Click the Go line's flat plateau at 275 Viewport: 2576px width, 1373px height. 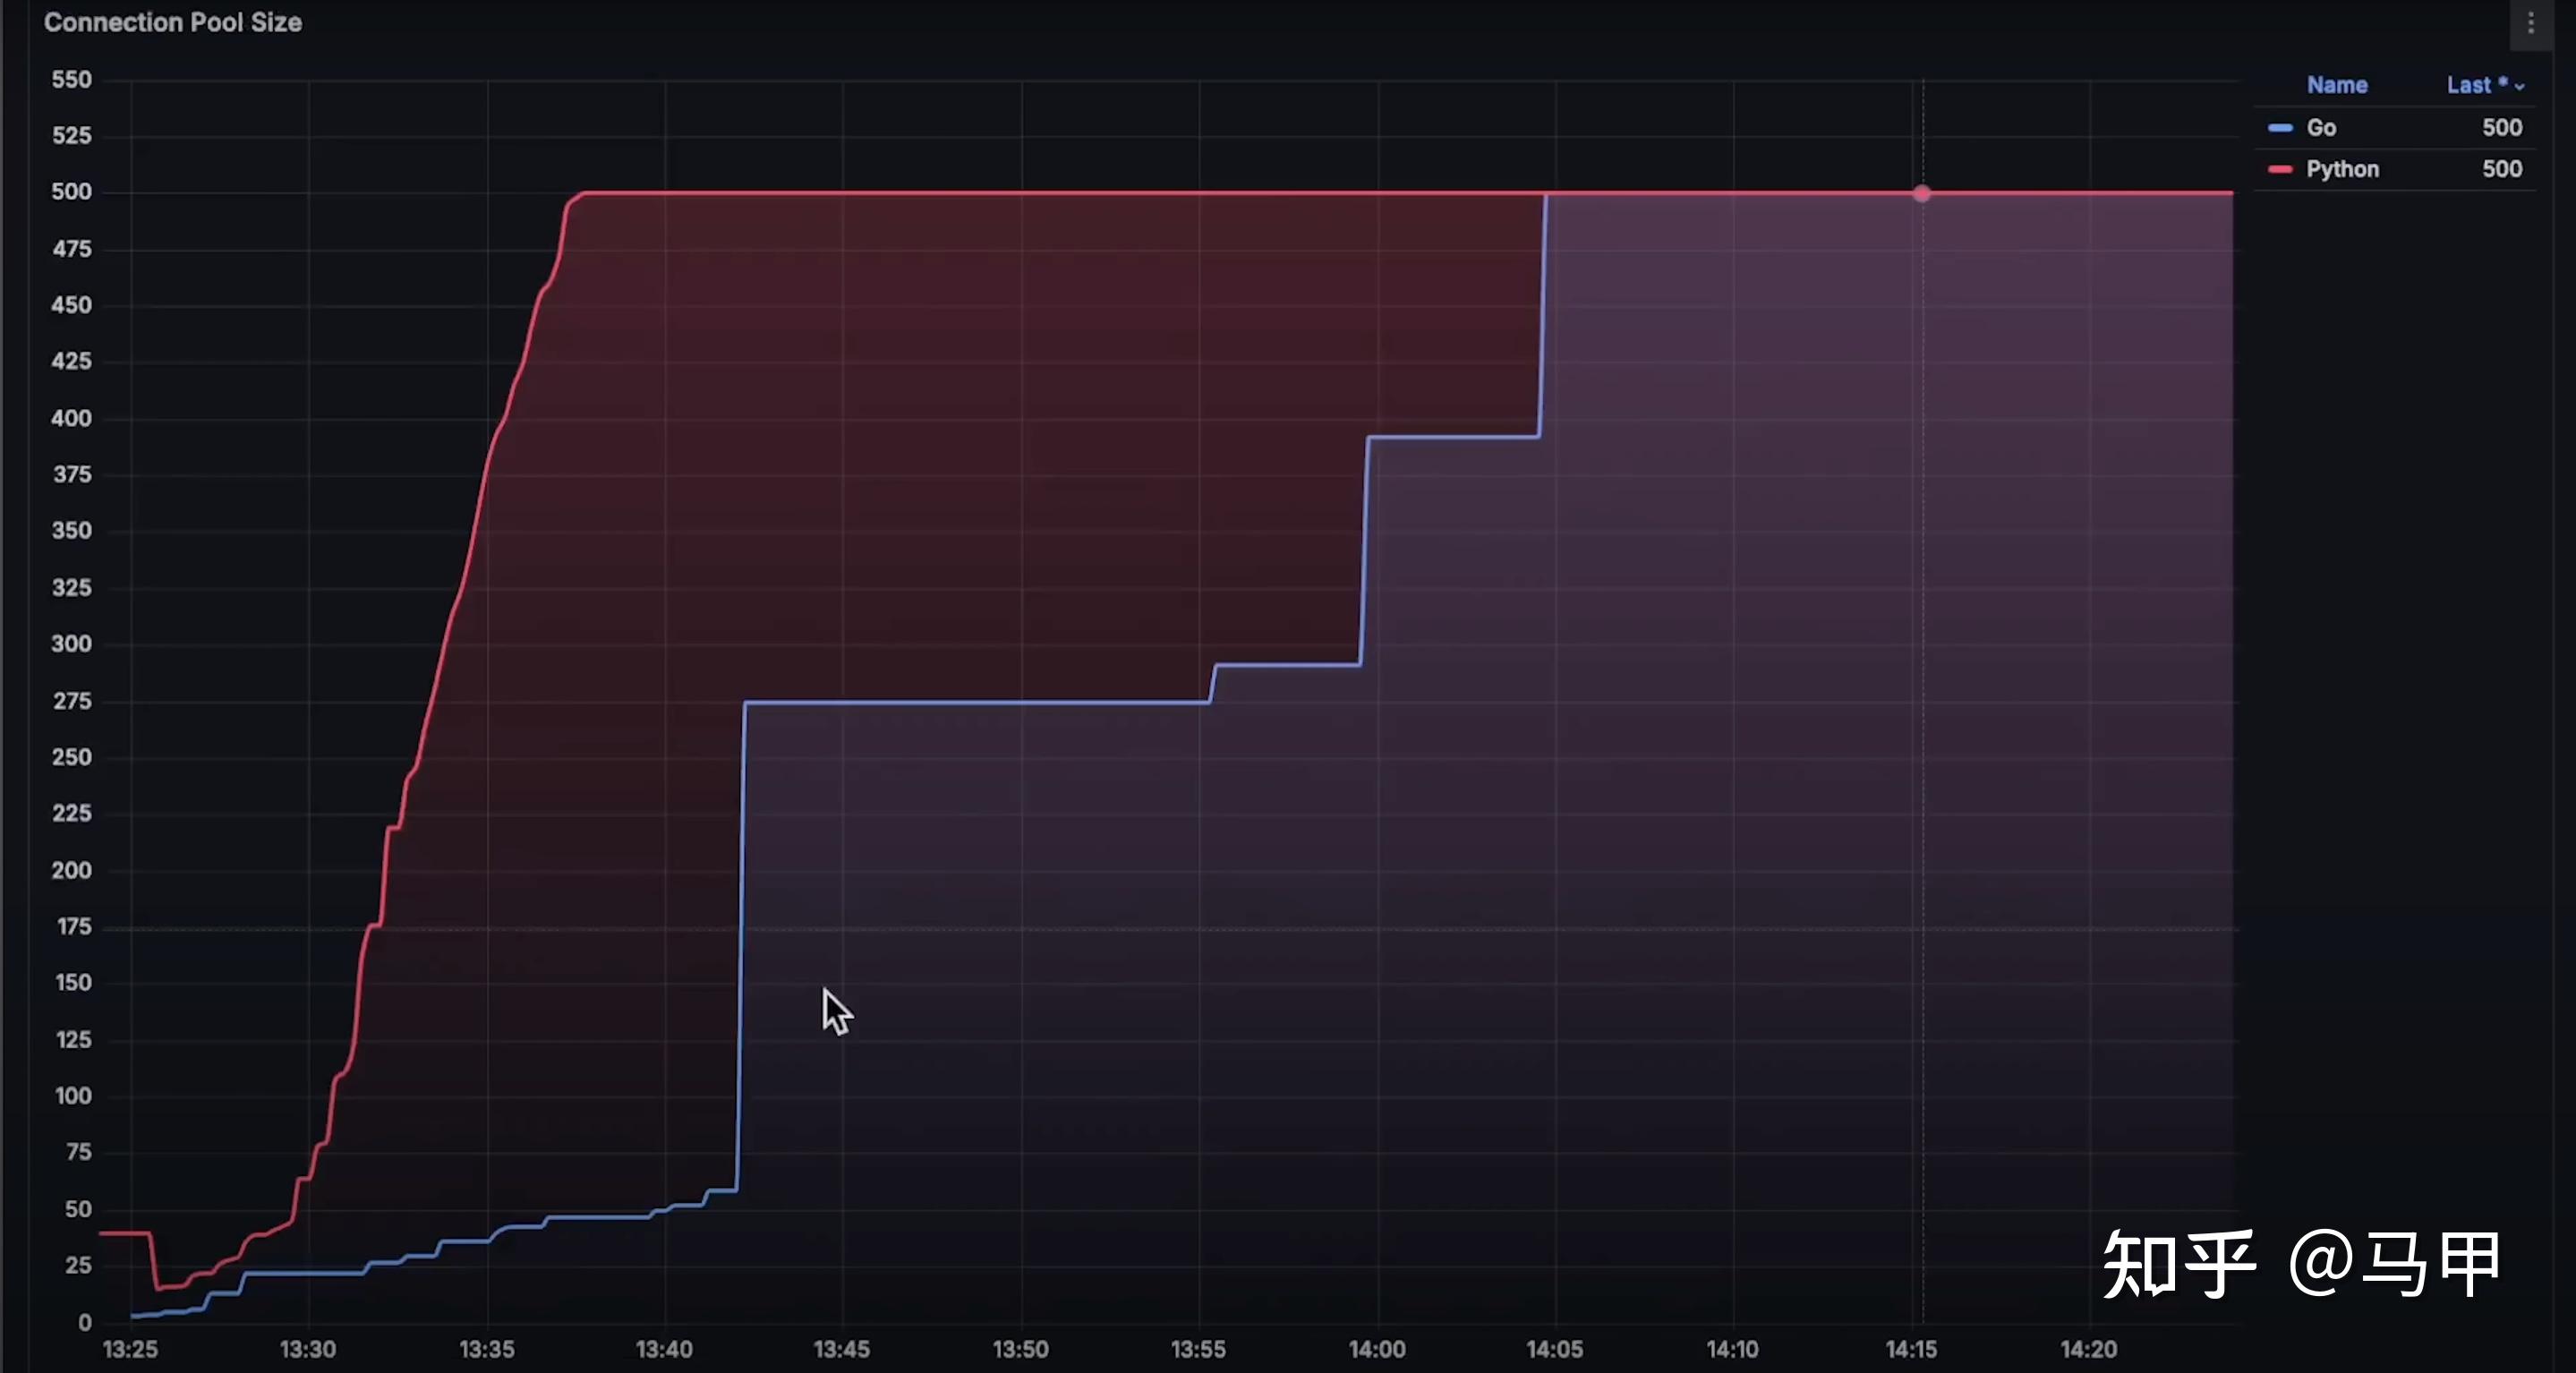click(x=975, y=702)
